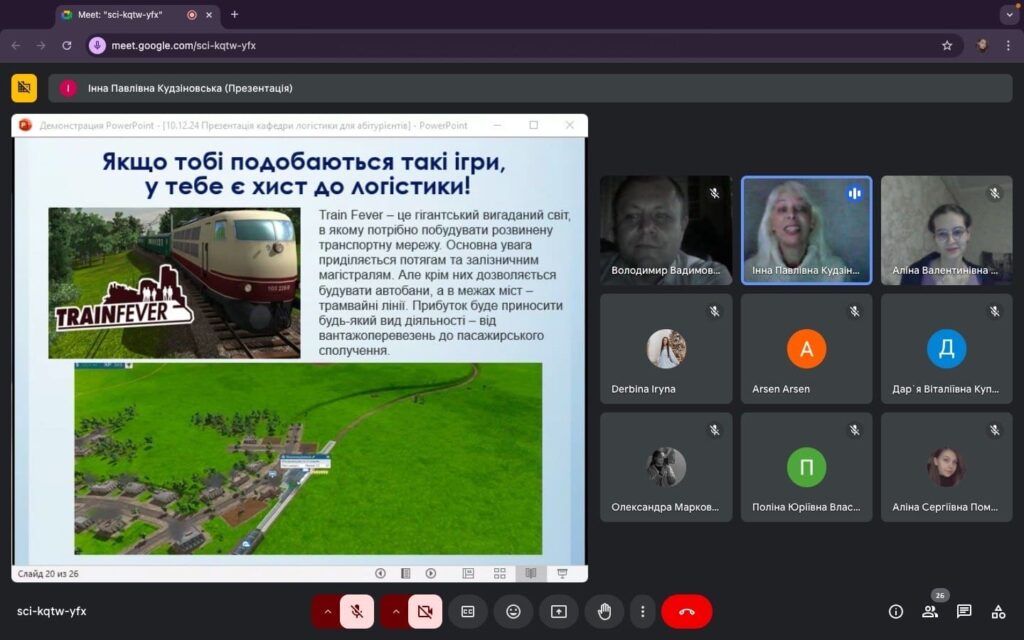Click the yellow stop-presentation-view icon
The image size is (1024, 640).
[24, 88]
